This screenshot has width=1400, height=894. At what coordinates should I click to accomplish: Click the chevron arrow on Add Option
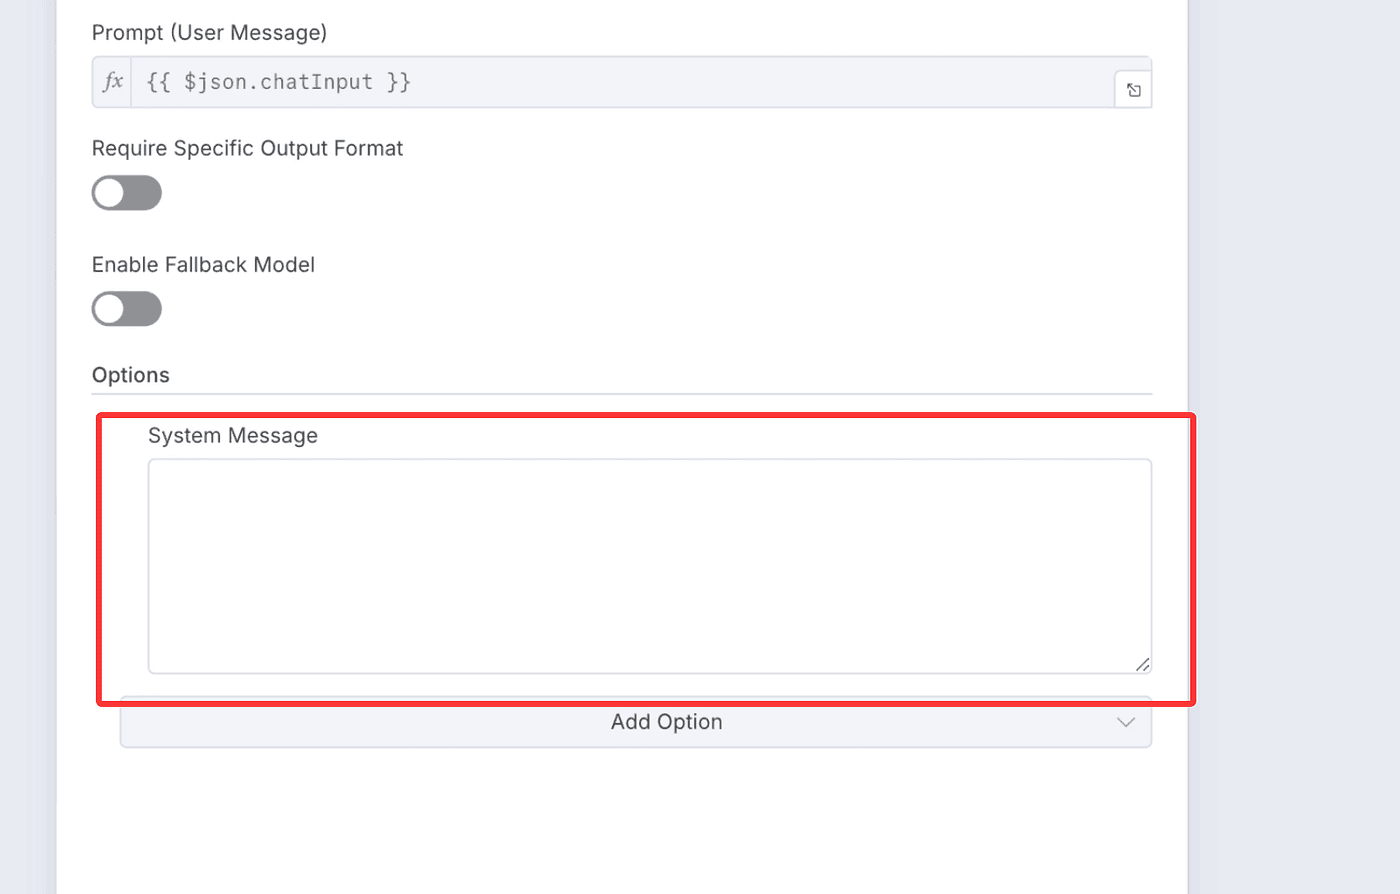1125,722
